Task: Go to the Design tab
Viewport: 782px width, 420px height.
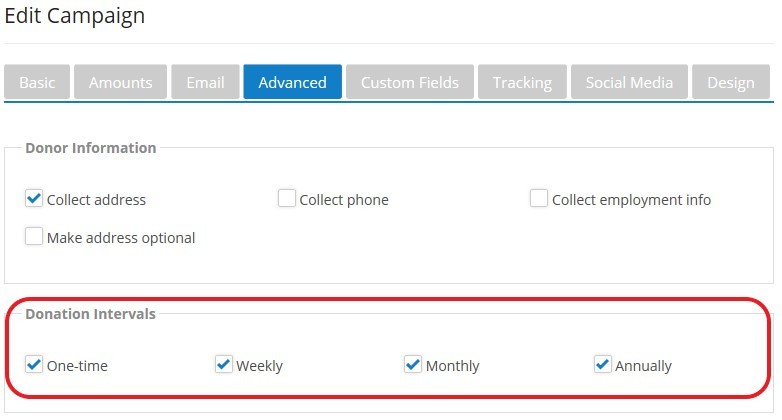Action: click(x=730, y=82)
